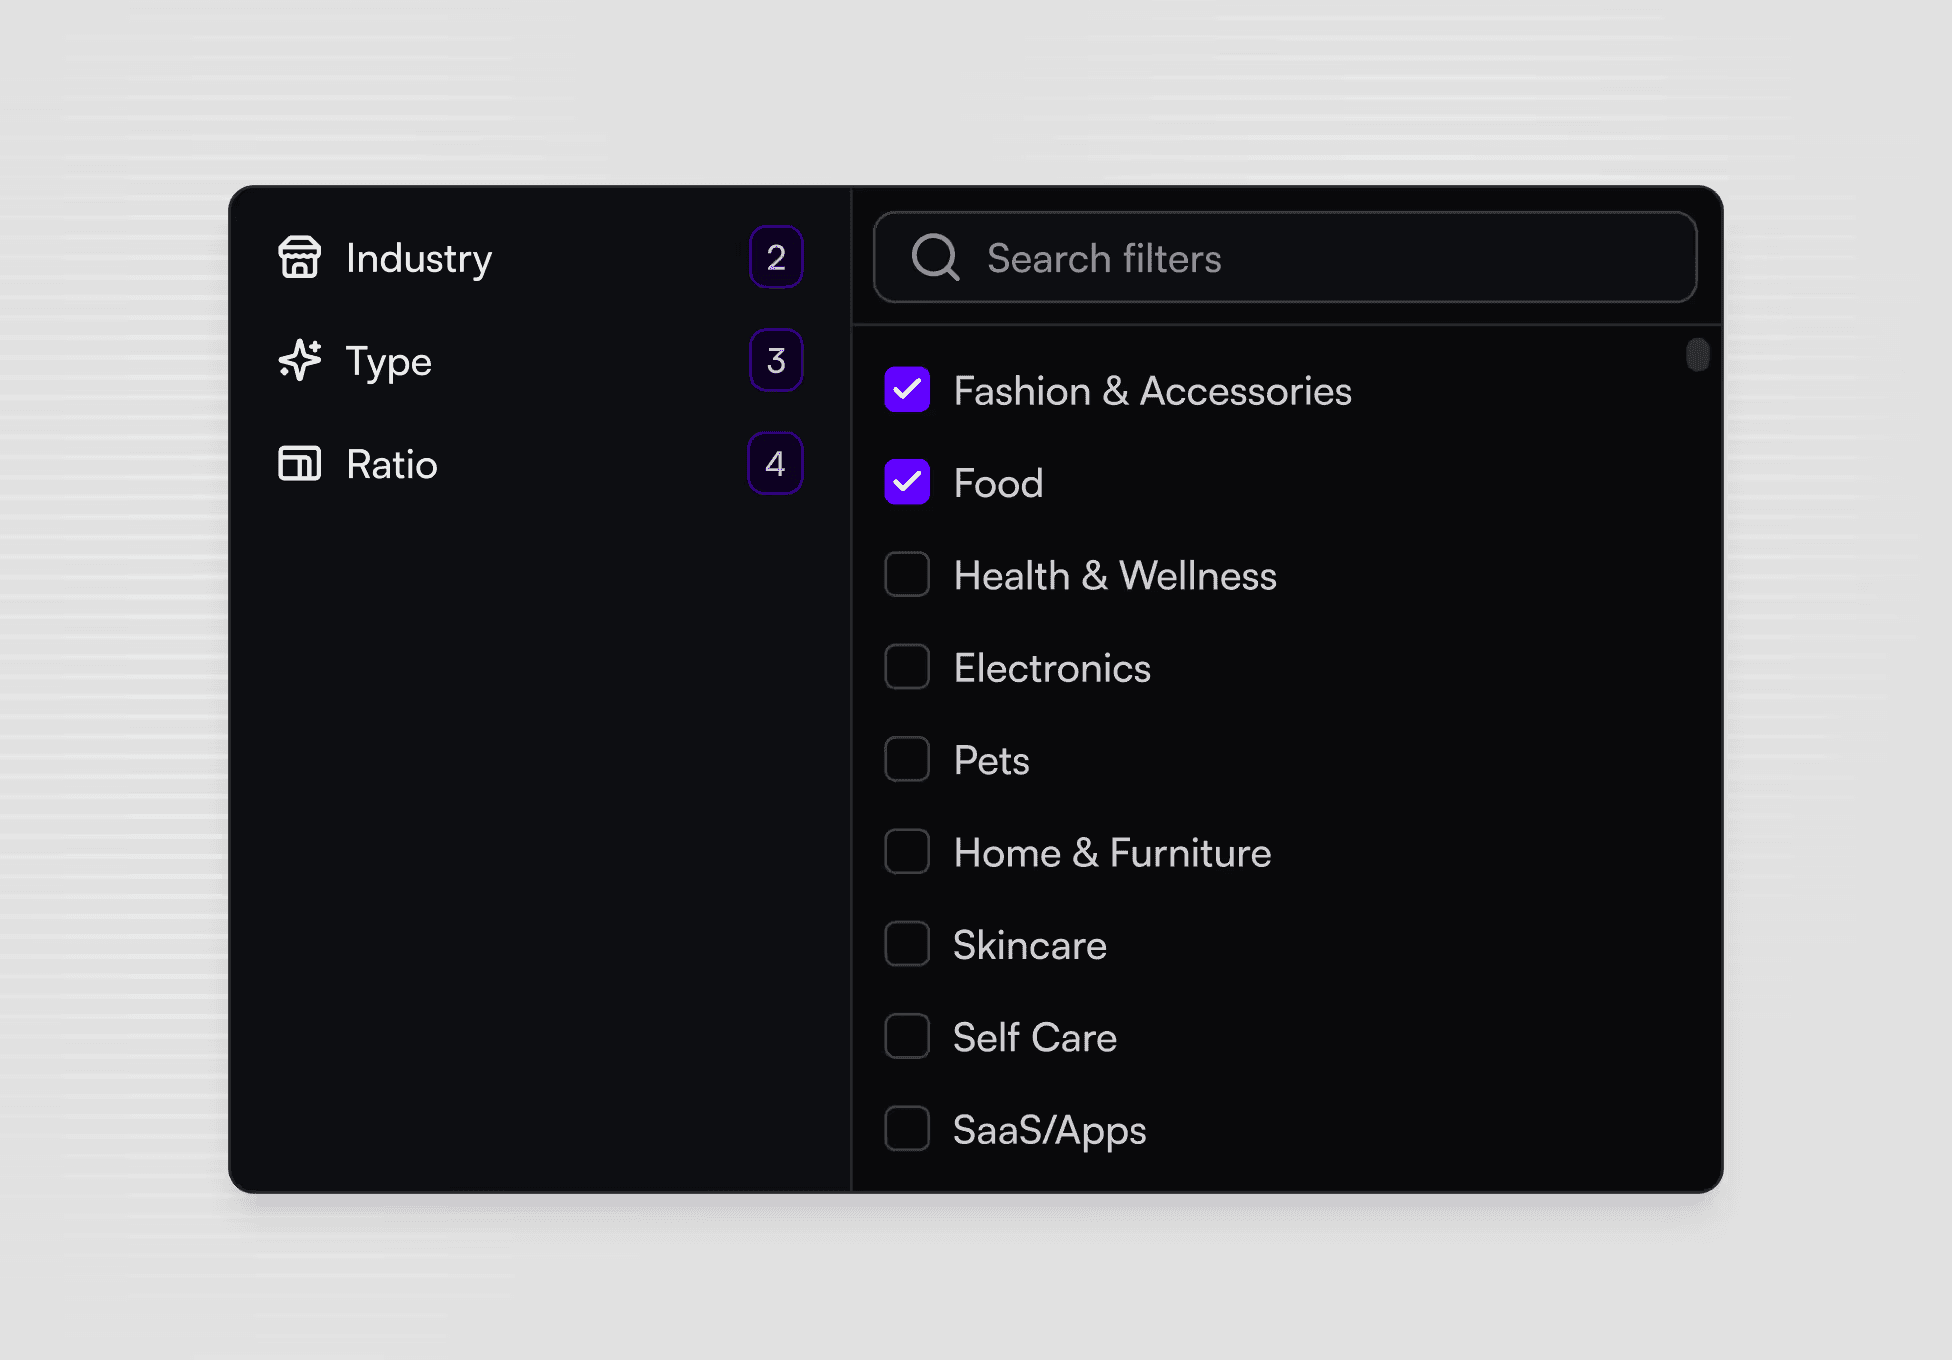
Task: Click the 'SaaS/Apps' label text
Action: point(1049,1130)
